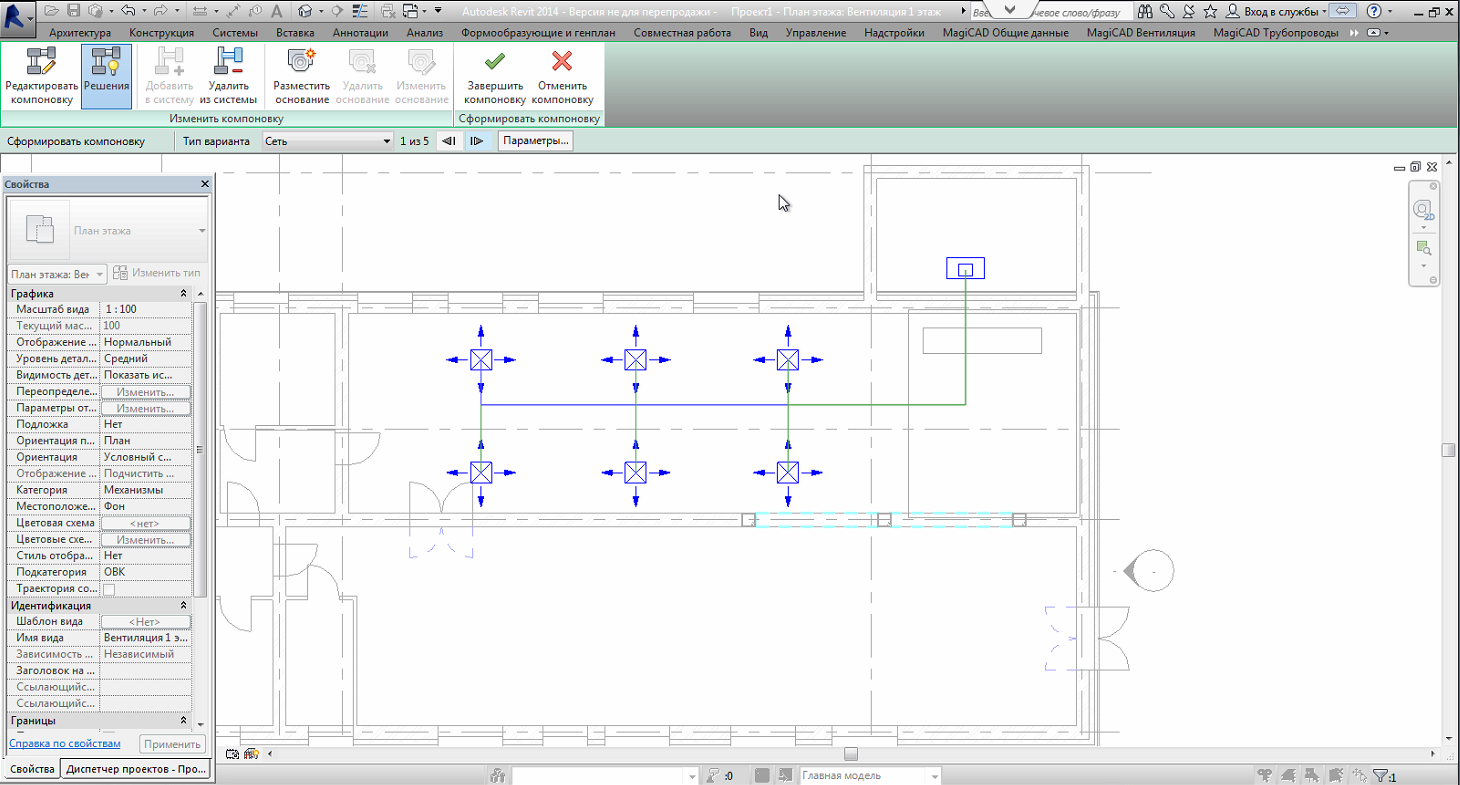Click Разместить основание tool
The width and height of the screenshot is (1460, 785).
point(301,77)
